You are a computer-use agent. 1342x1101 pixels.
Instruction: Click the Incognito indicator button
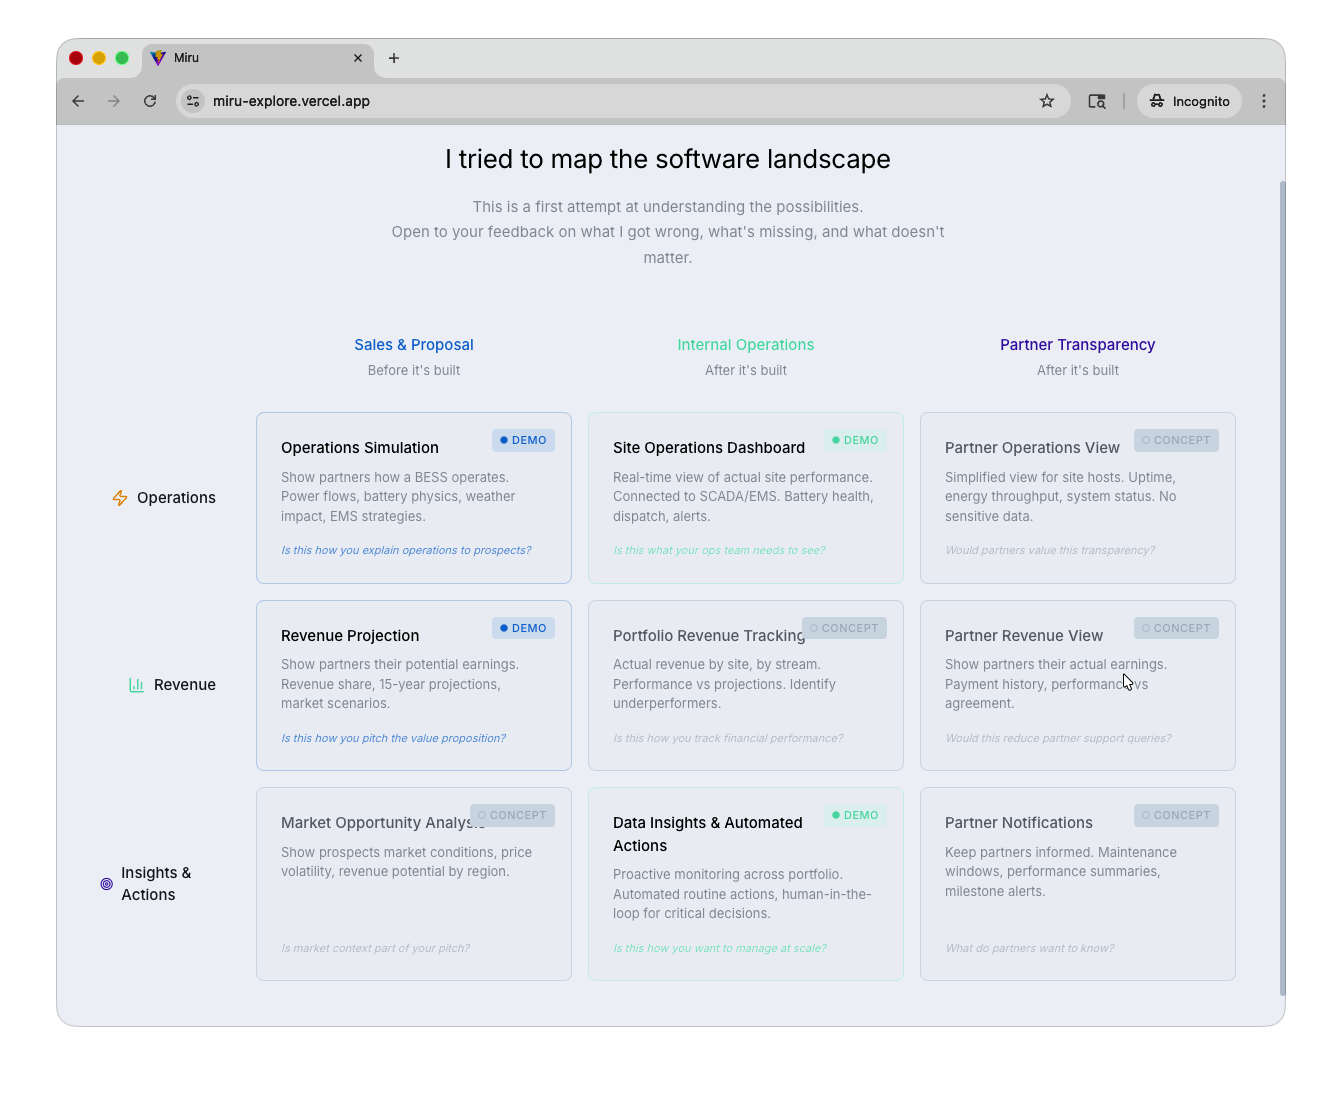point(1189,101)
